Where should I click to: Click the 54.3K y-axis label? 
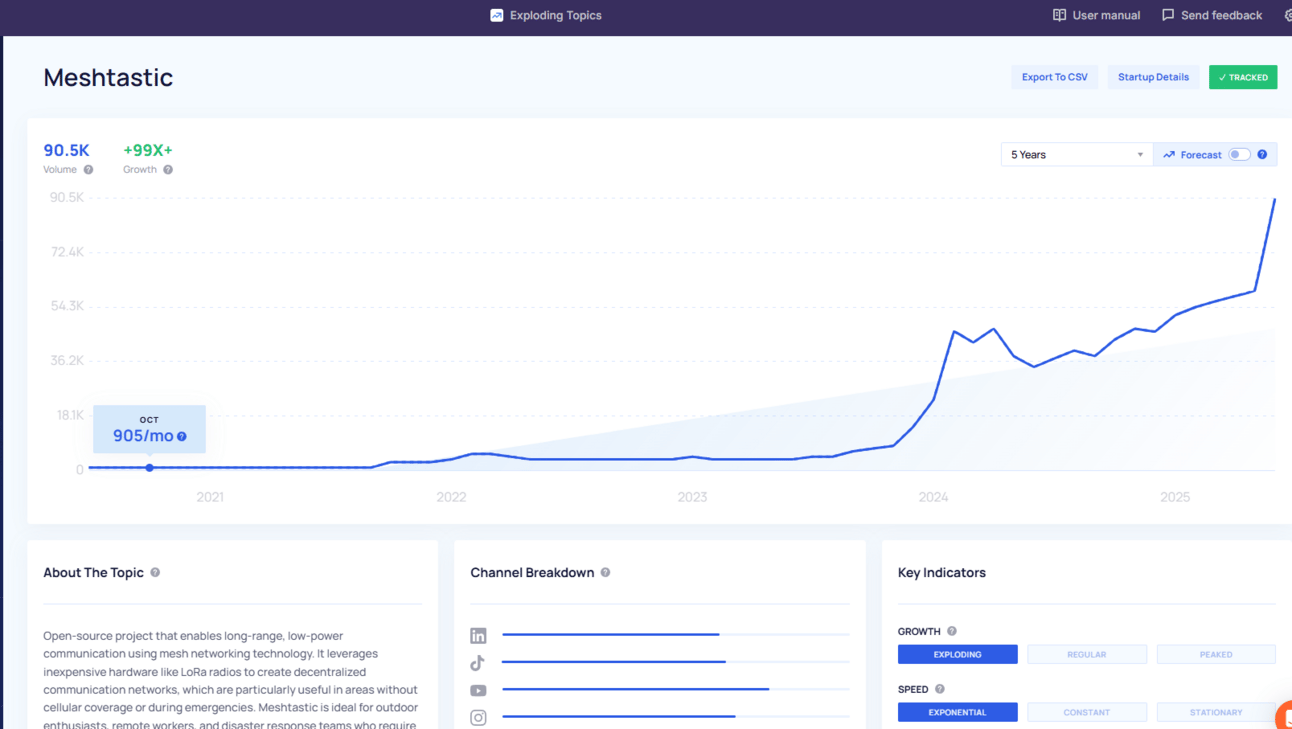click(67, 306)
